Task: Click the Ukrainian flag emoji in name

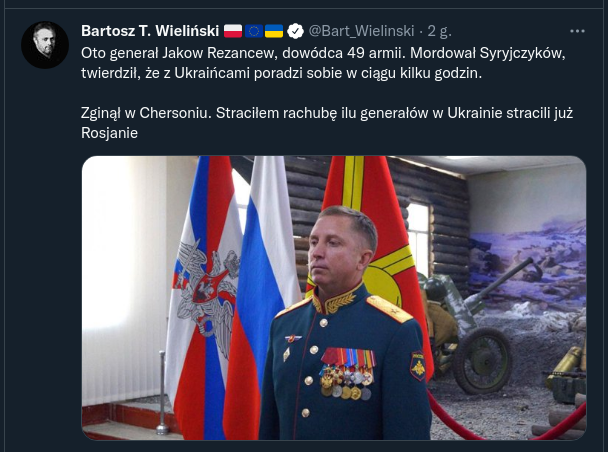Action: tap(274, 31)
